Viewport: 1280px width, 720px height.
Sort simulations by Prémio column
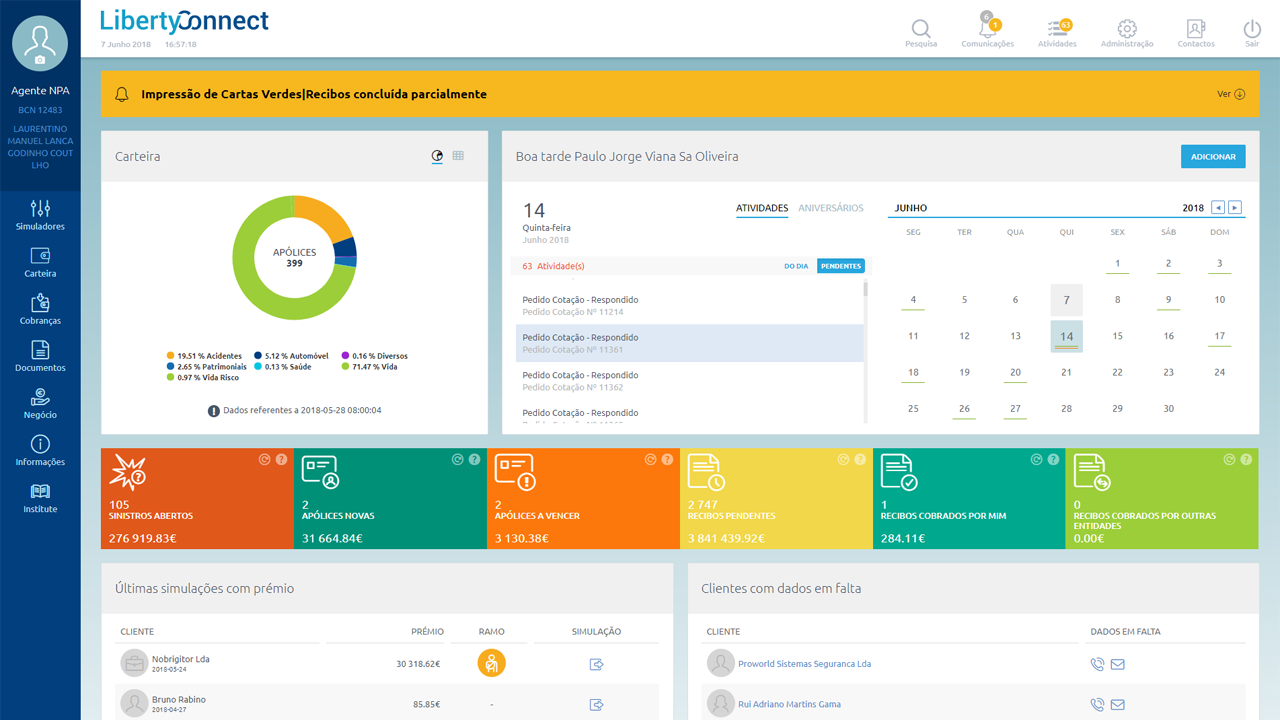coord(427,632)
